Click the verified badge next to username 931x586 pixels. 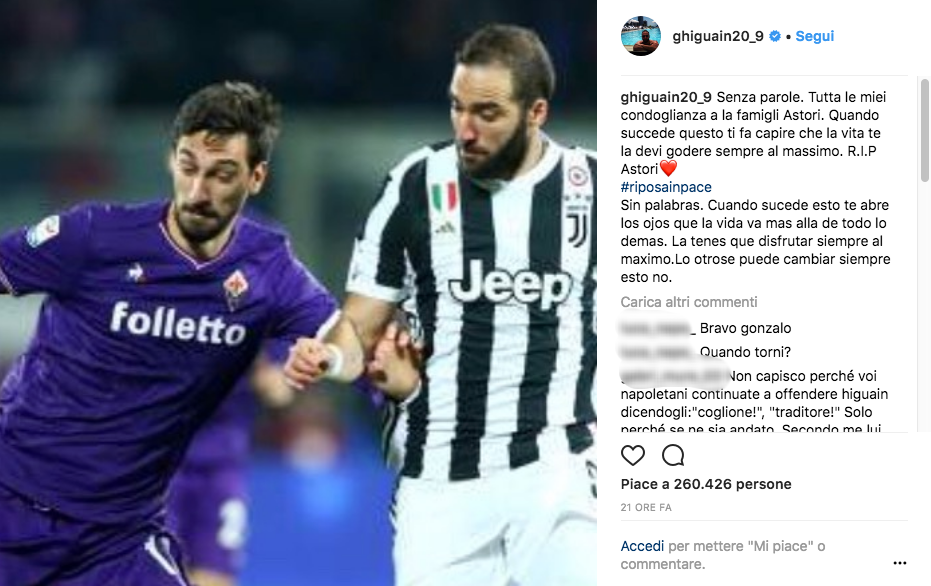[775, 36]
